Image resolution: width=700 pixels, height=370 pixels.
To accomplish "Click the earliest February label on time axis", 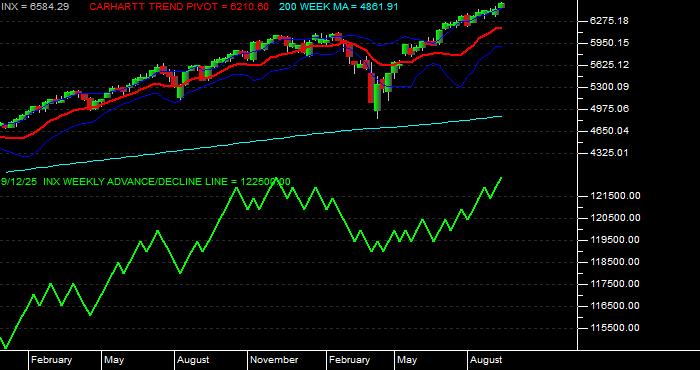I will (x=51, y=360).
